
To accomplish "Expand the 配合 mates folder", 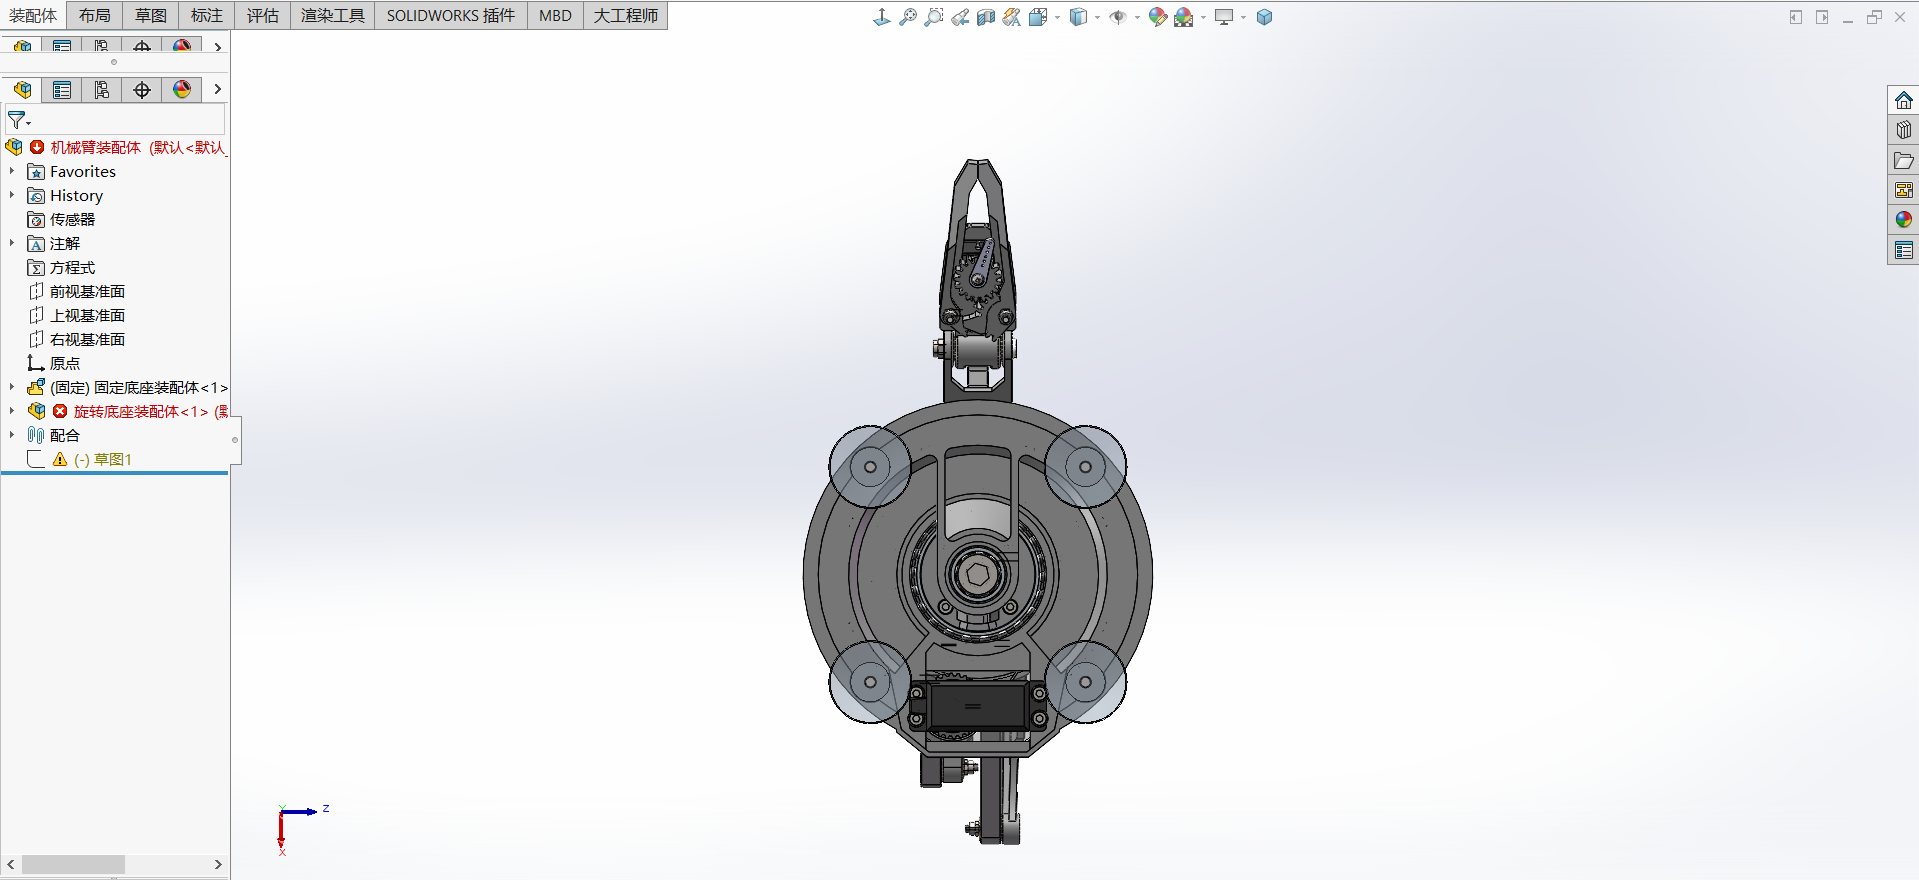I will coord(12,435).
